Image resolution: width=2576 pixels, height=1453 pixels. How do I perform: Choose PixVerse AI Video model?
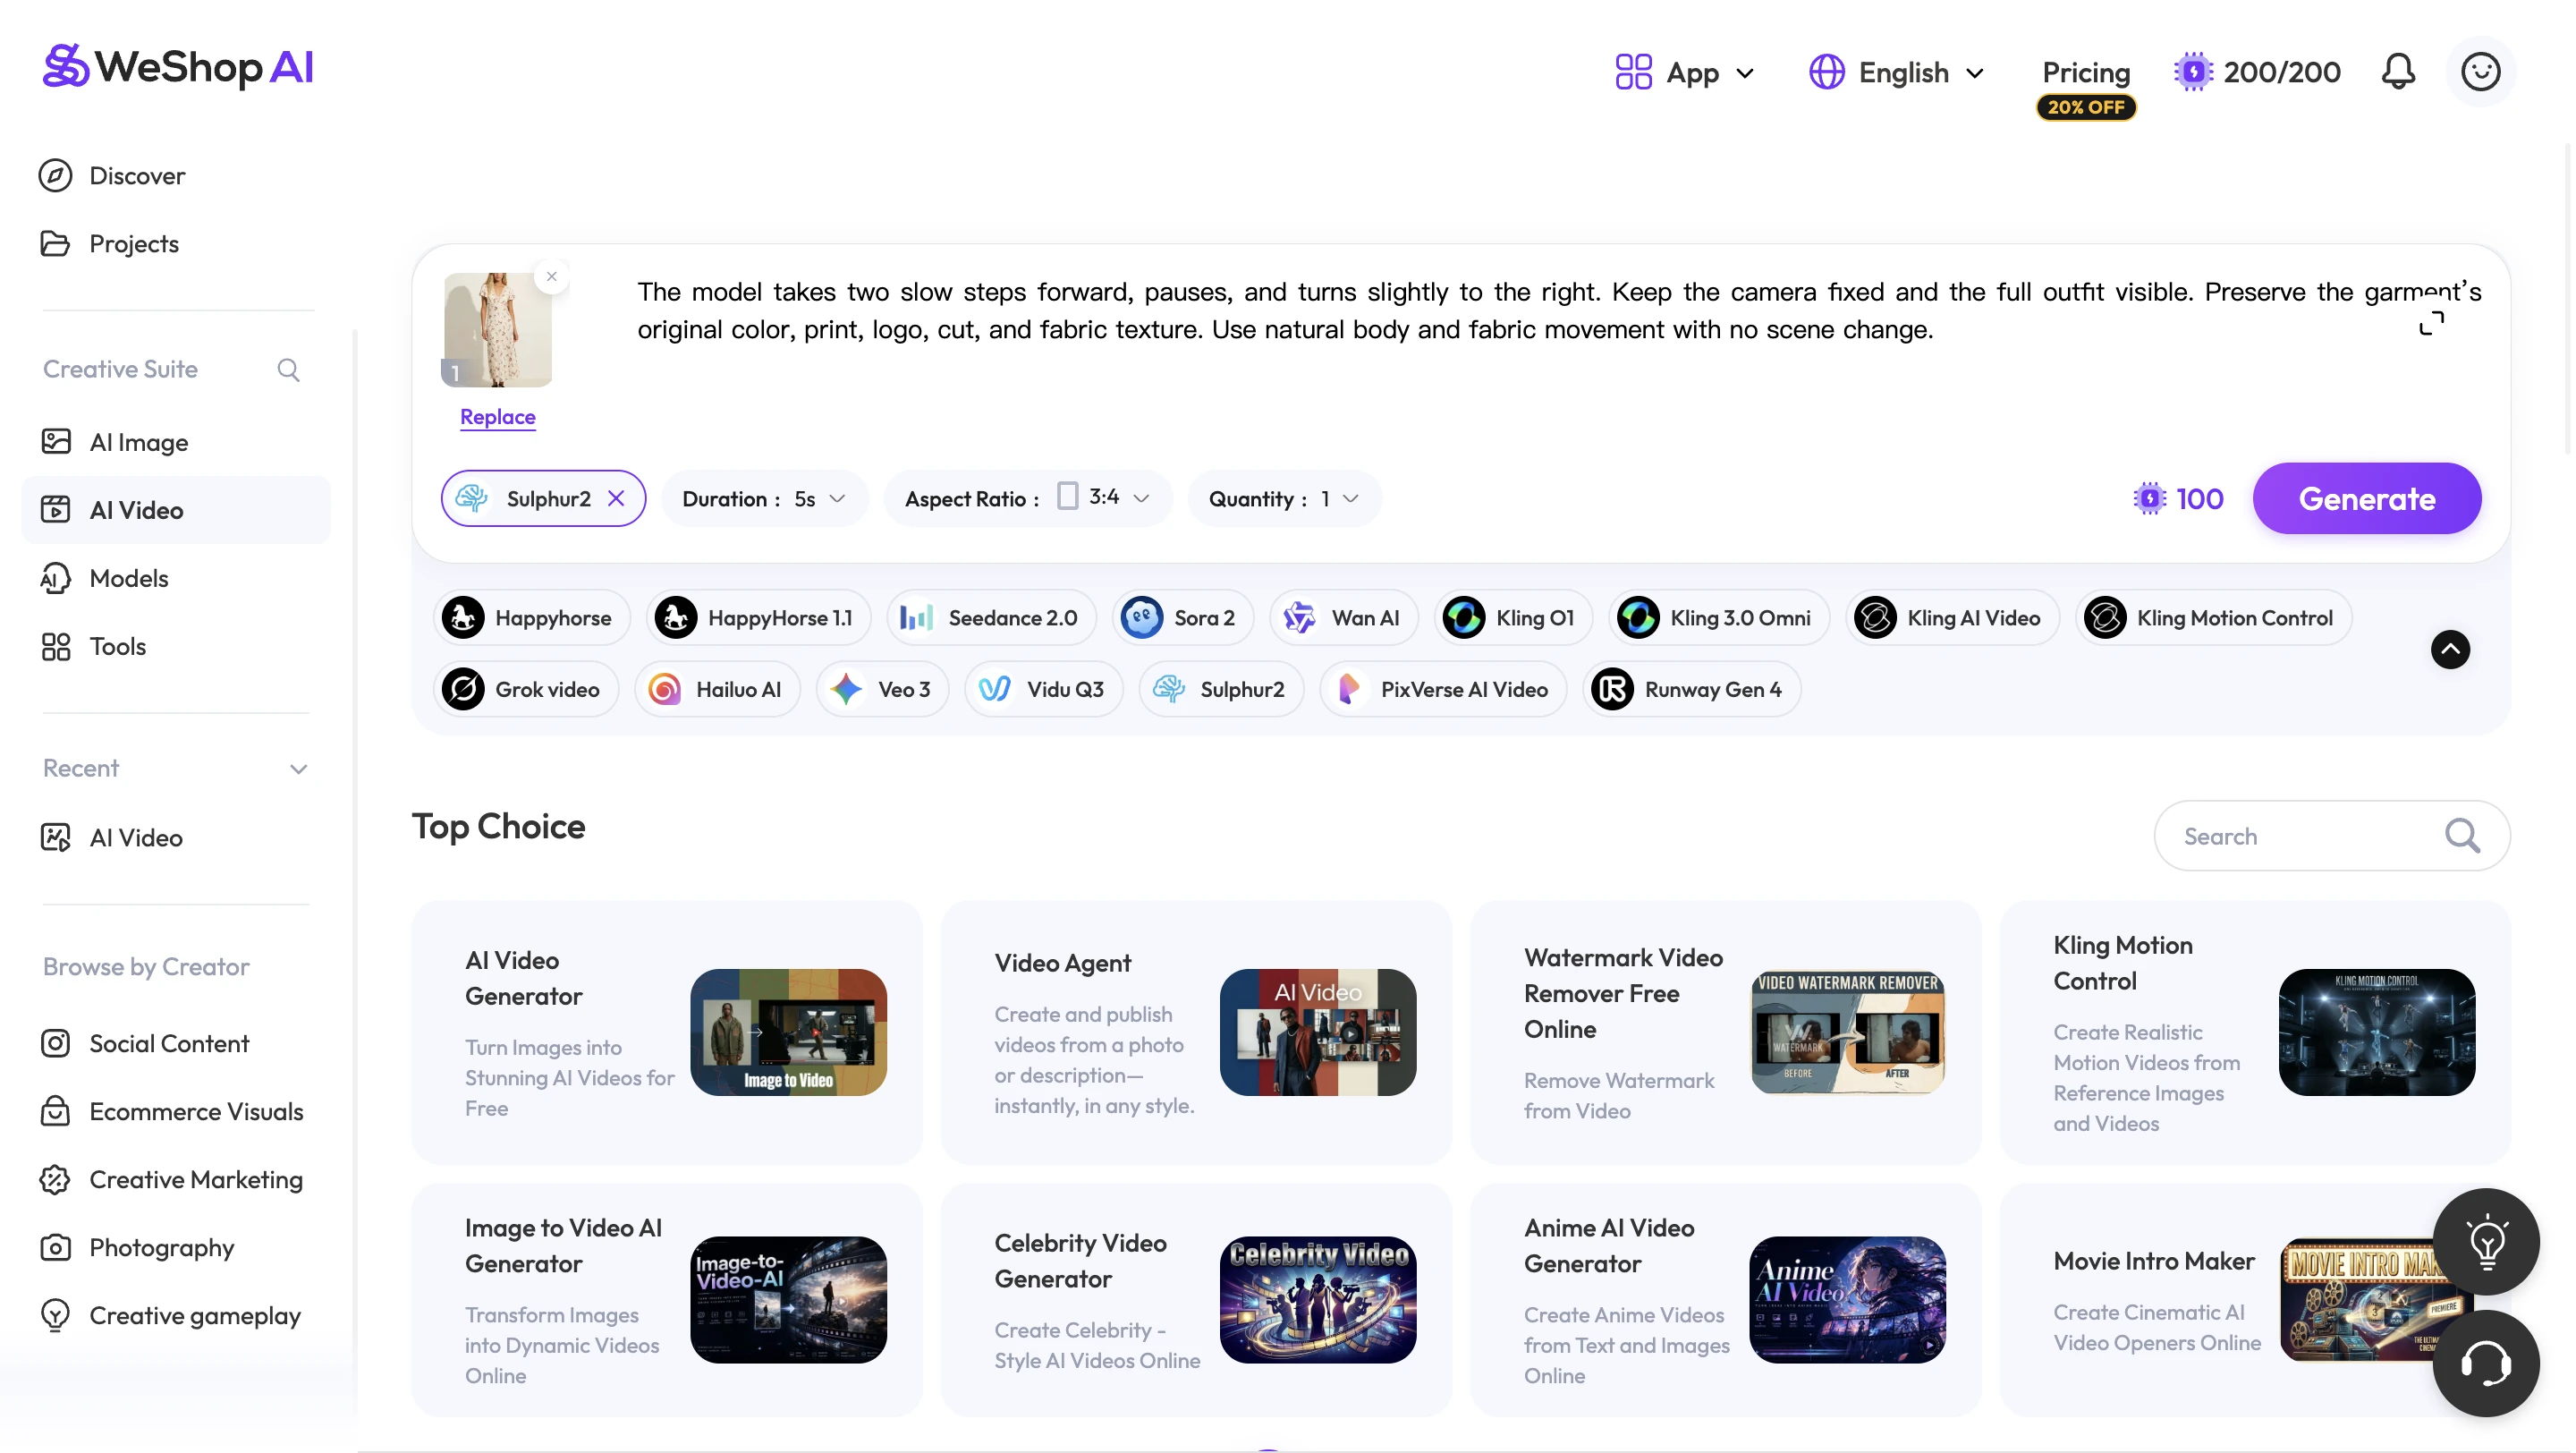[x=1443, y=689]
